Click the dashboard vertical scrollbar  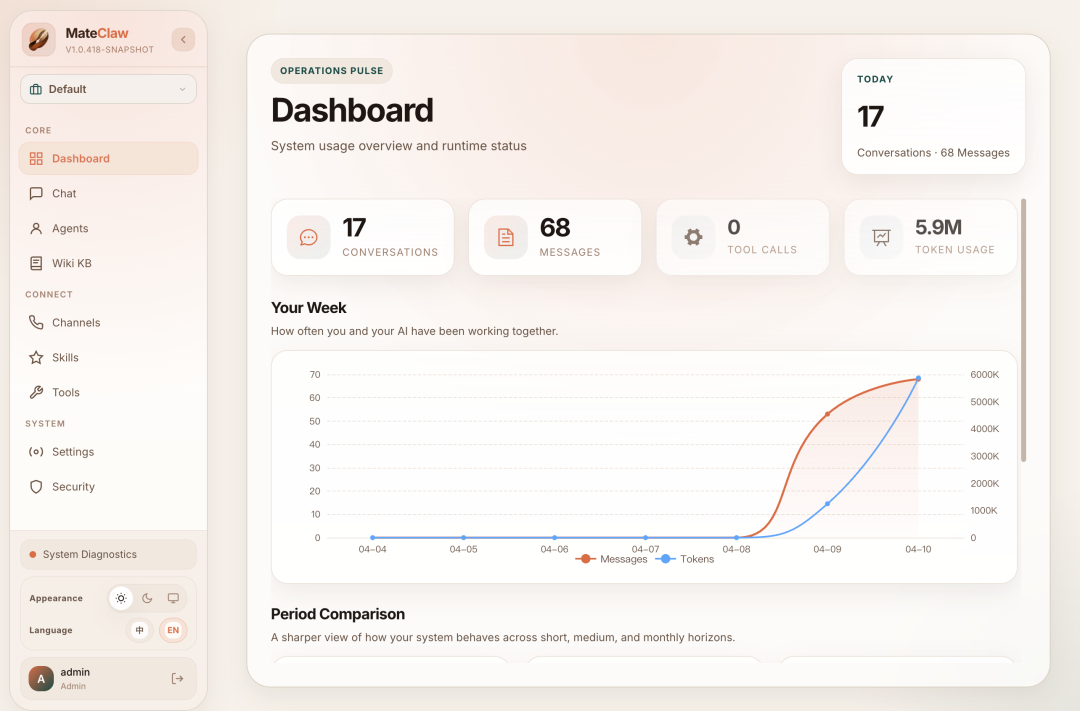[1023, 330]
